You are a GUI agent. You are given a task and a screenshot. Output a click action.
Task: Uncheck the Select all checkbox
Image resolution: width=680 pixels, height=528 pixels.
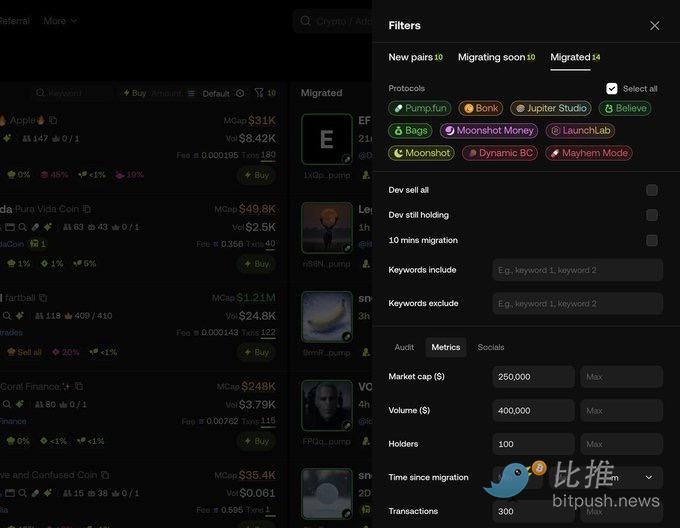pyautogui.click(x=611, y=88)
